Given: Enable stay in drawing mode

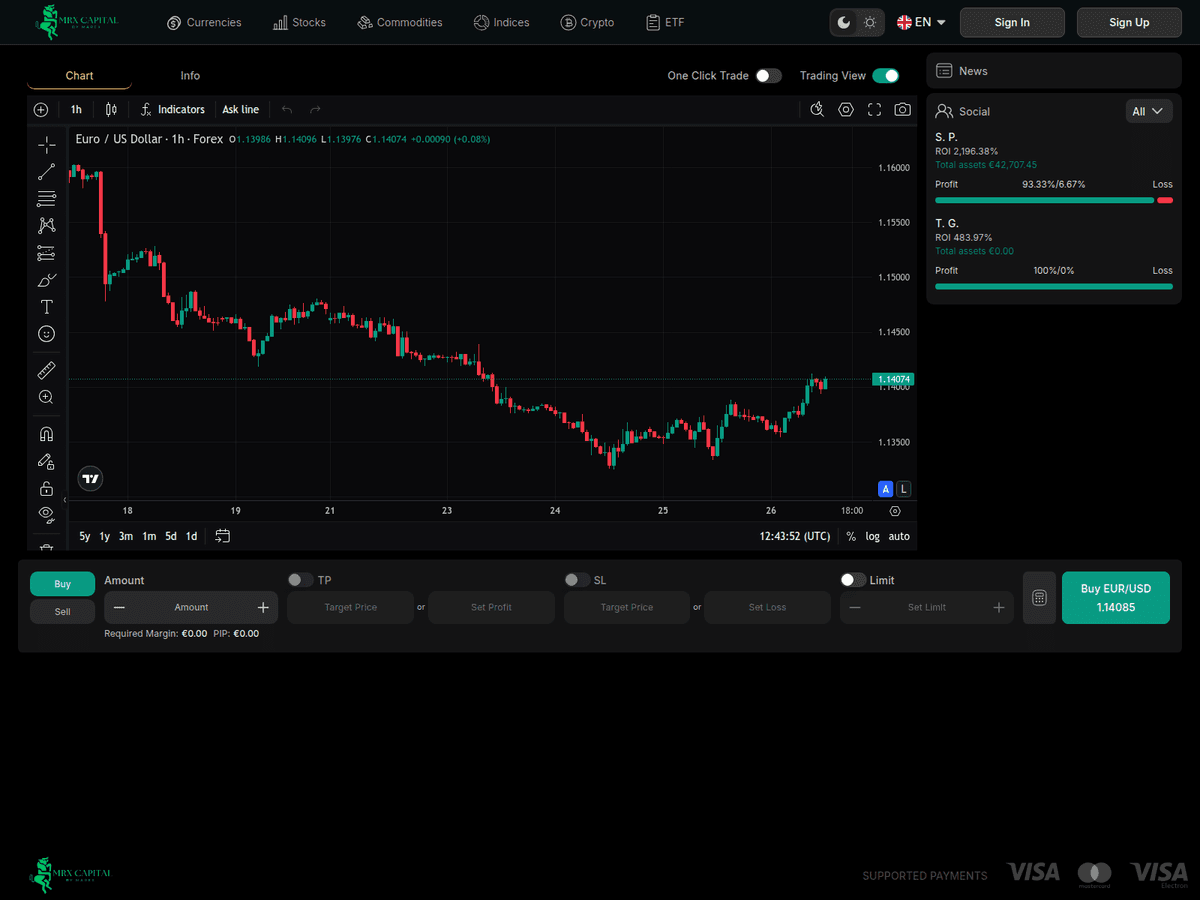Looking at the screenshot, I should coord(46,461).
